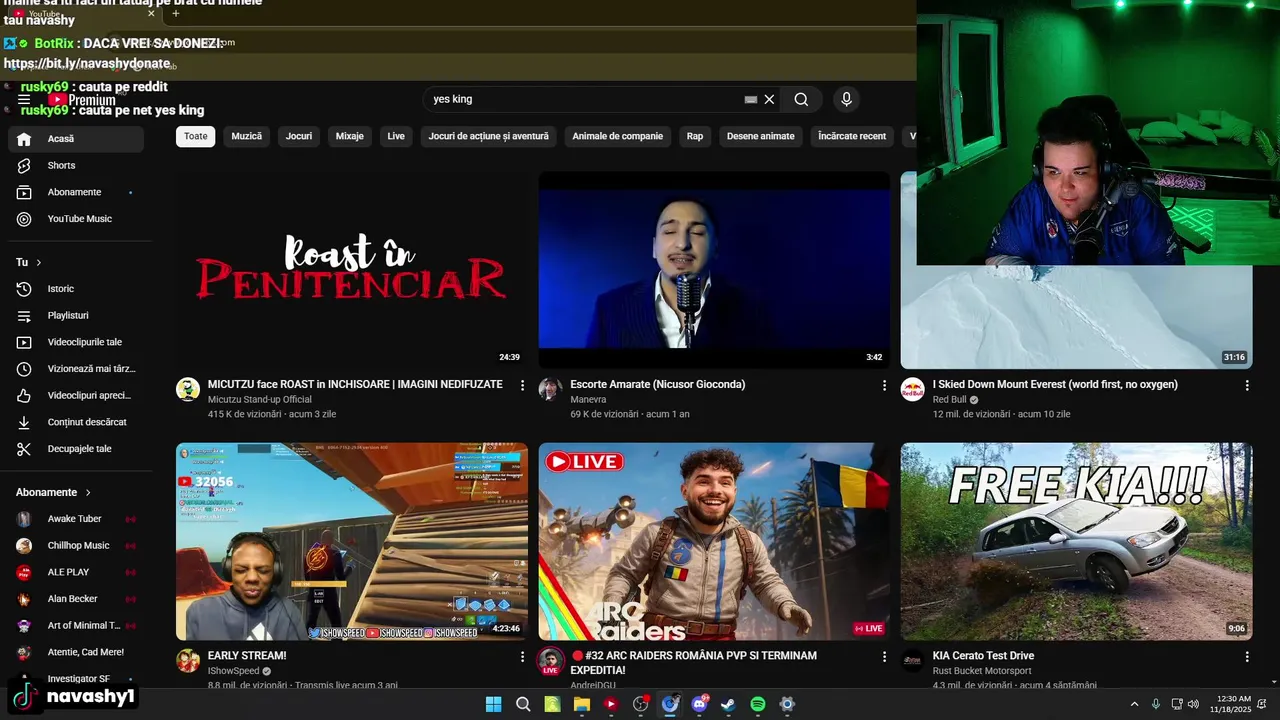Open Escorte Amarate video thumbnail

pyautogui.click(x=714, y=270)
